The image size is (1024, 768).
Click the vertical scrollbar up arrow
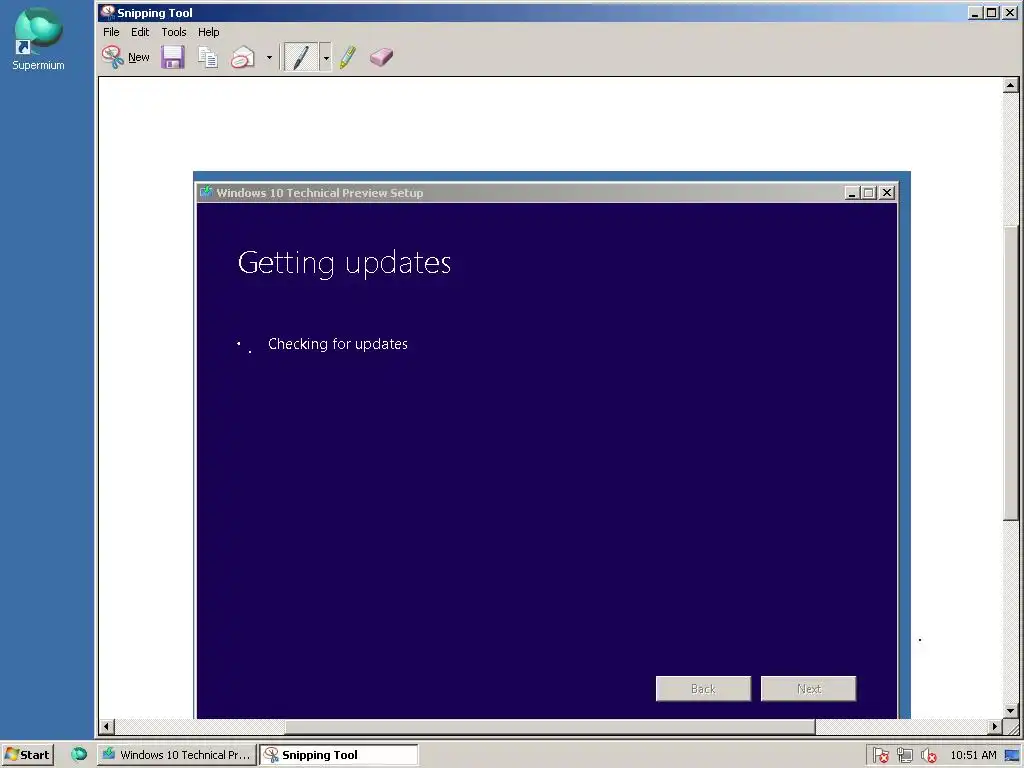pos(1010,85)
